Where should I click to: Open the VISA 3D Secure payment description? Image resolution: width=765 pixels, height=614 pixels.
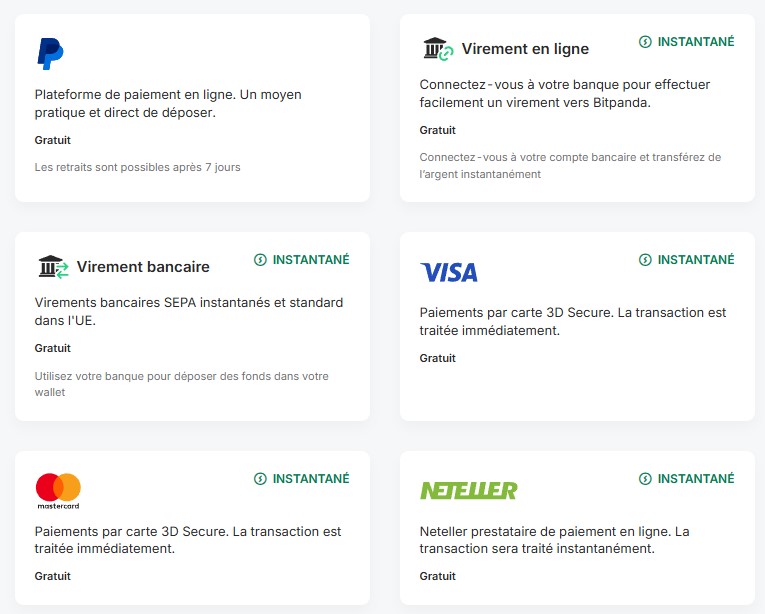573,321
